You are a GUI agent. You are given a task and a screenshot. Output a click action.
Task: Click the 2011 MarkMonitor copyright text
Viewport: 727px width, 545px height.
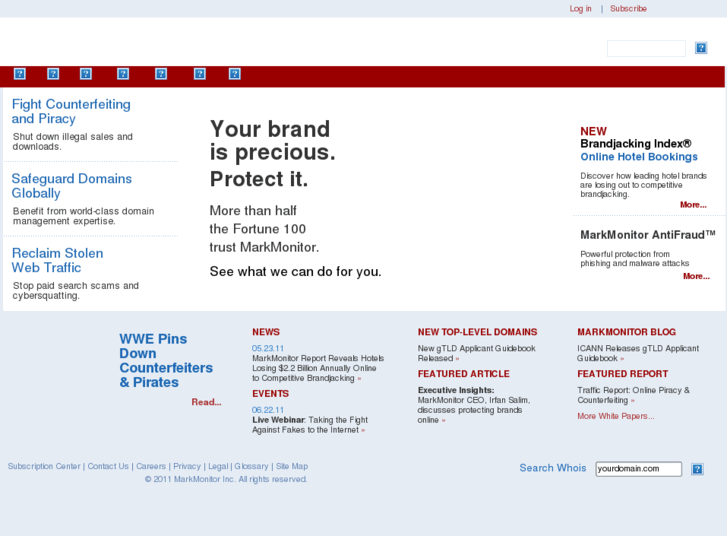point(226,479)
